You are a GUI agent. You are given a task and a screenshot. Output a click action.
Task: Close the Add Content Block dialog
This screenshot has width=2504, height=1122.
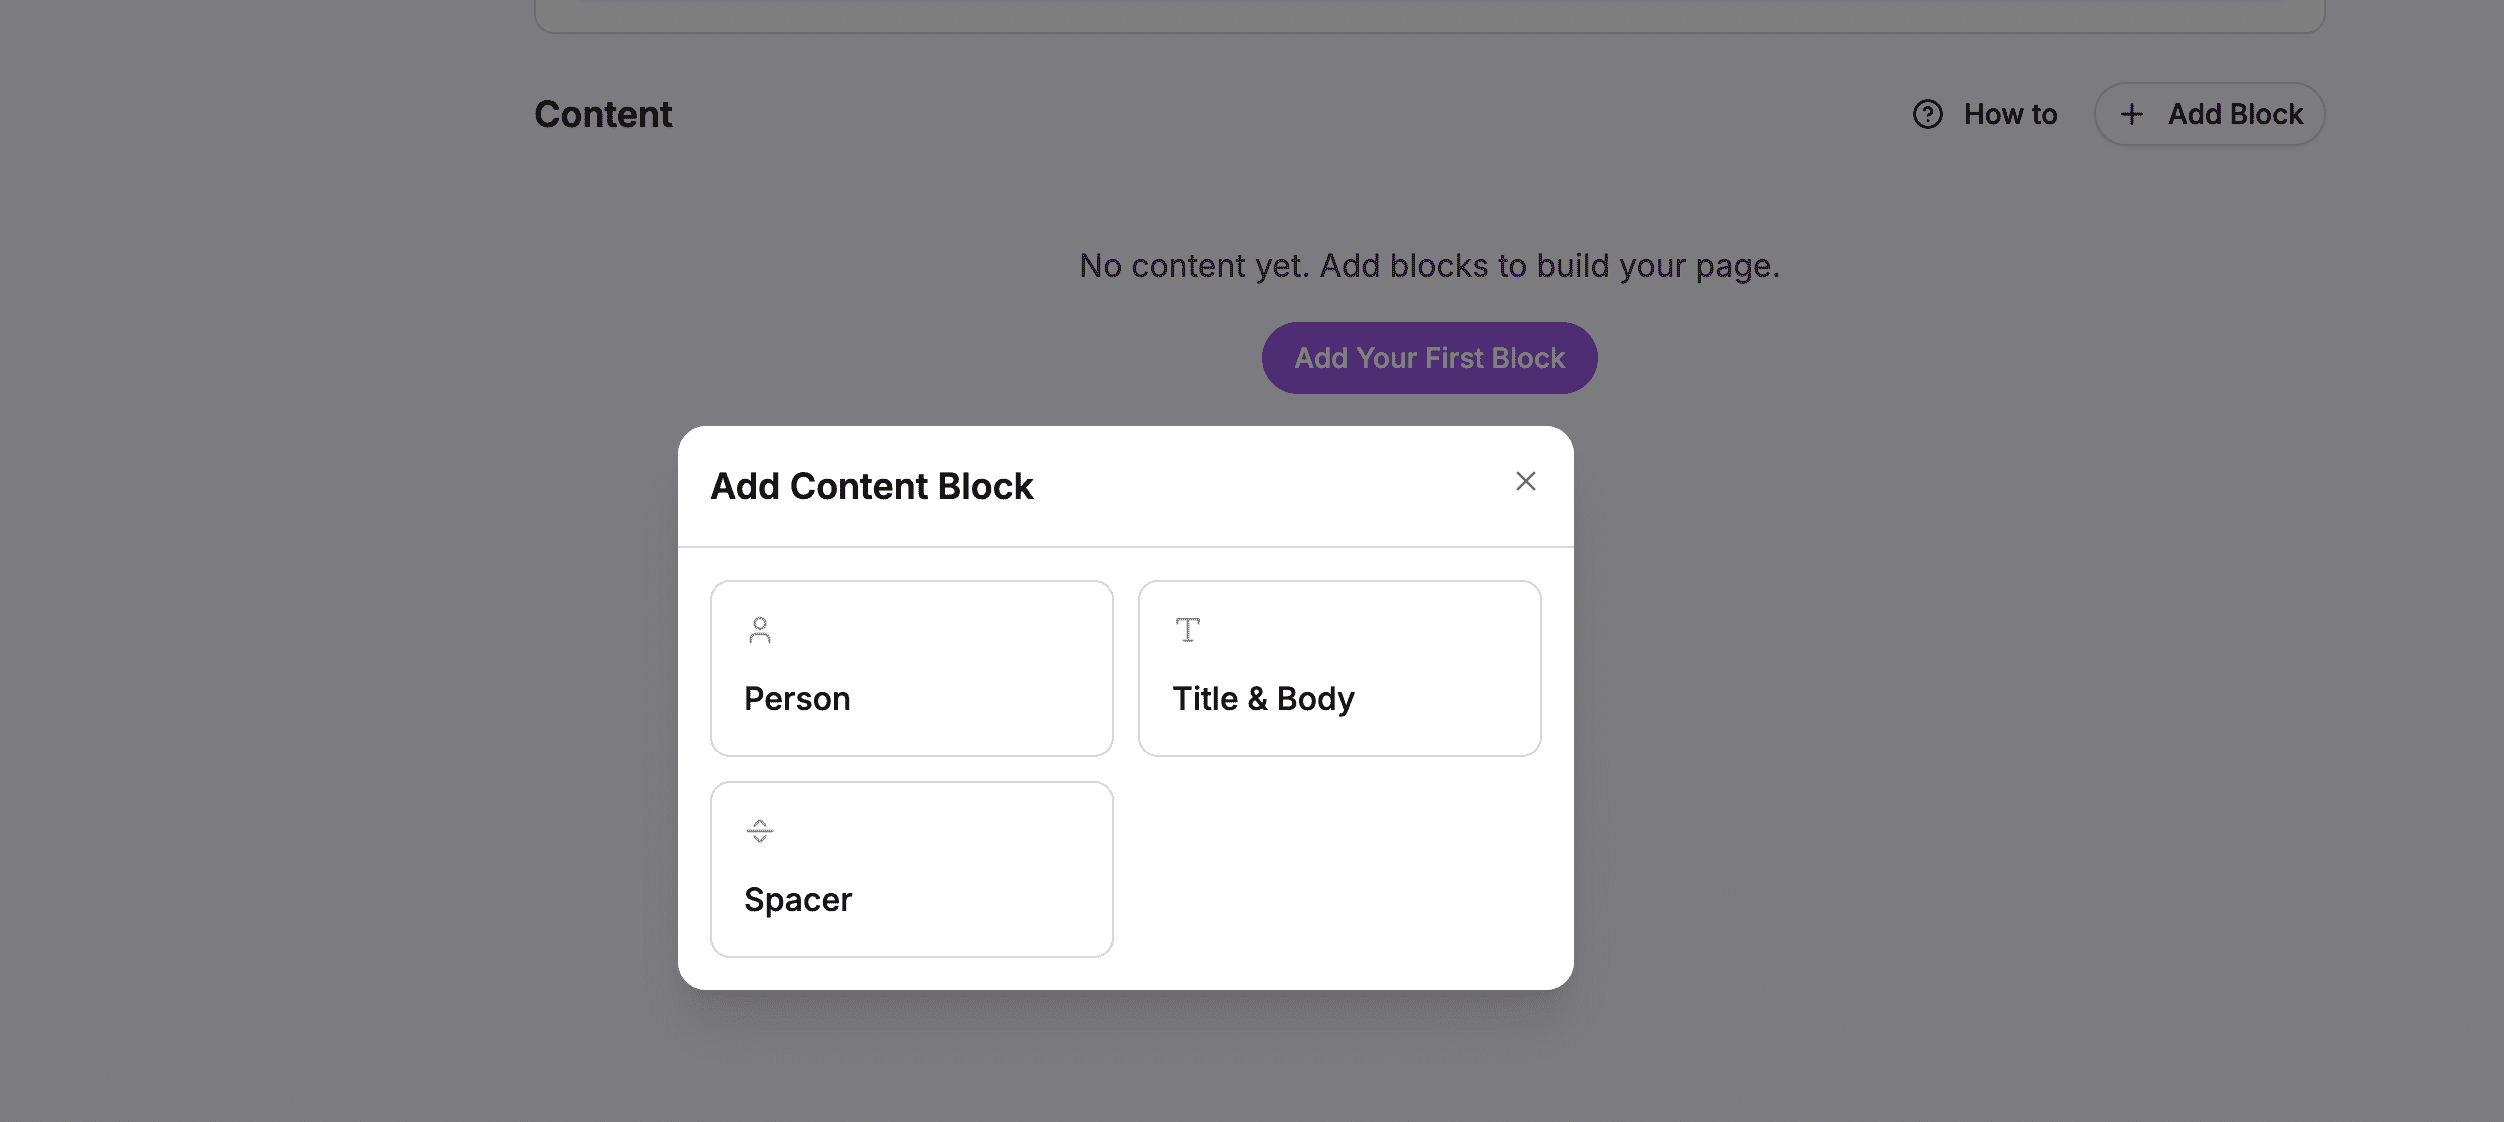1525,481
